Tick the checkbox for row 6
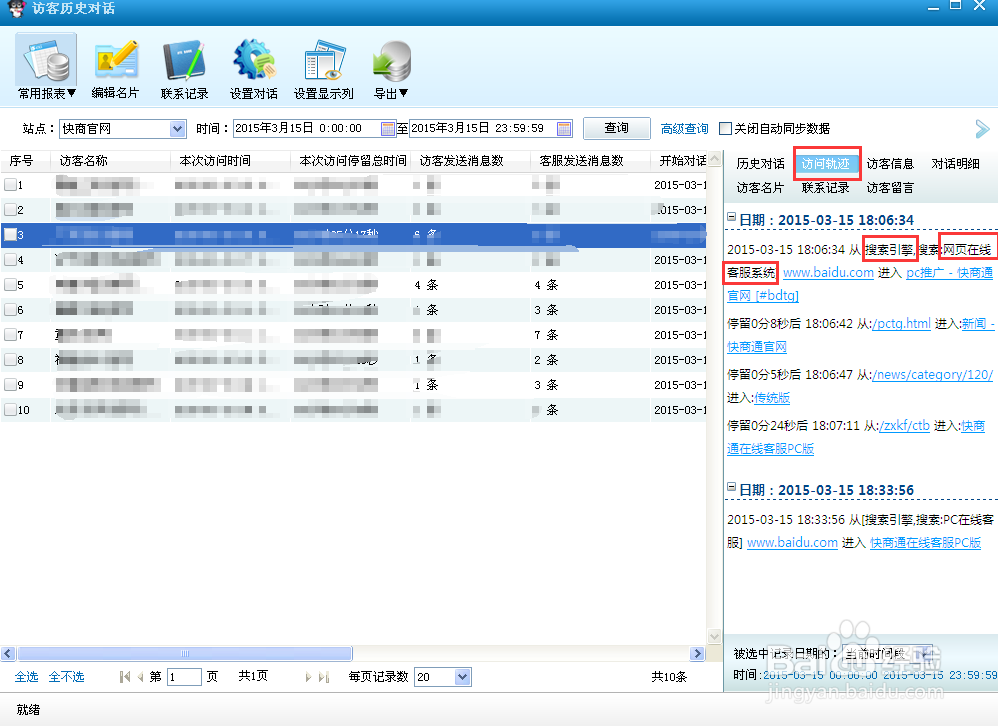This screenshot has height=726, width=998. point(10,310)
